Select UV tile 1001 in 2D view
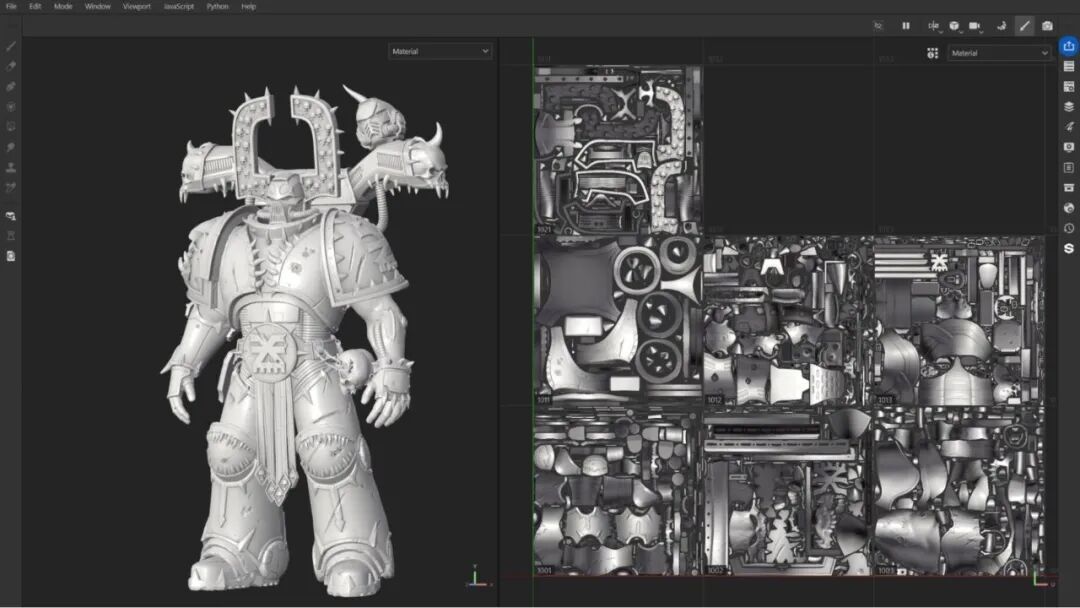The image size is (1080, 608). tap(618, 490)
